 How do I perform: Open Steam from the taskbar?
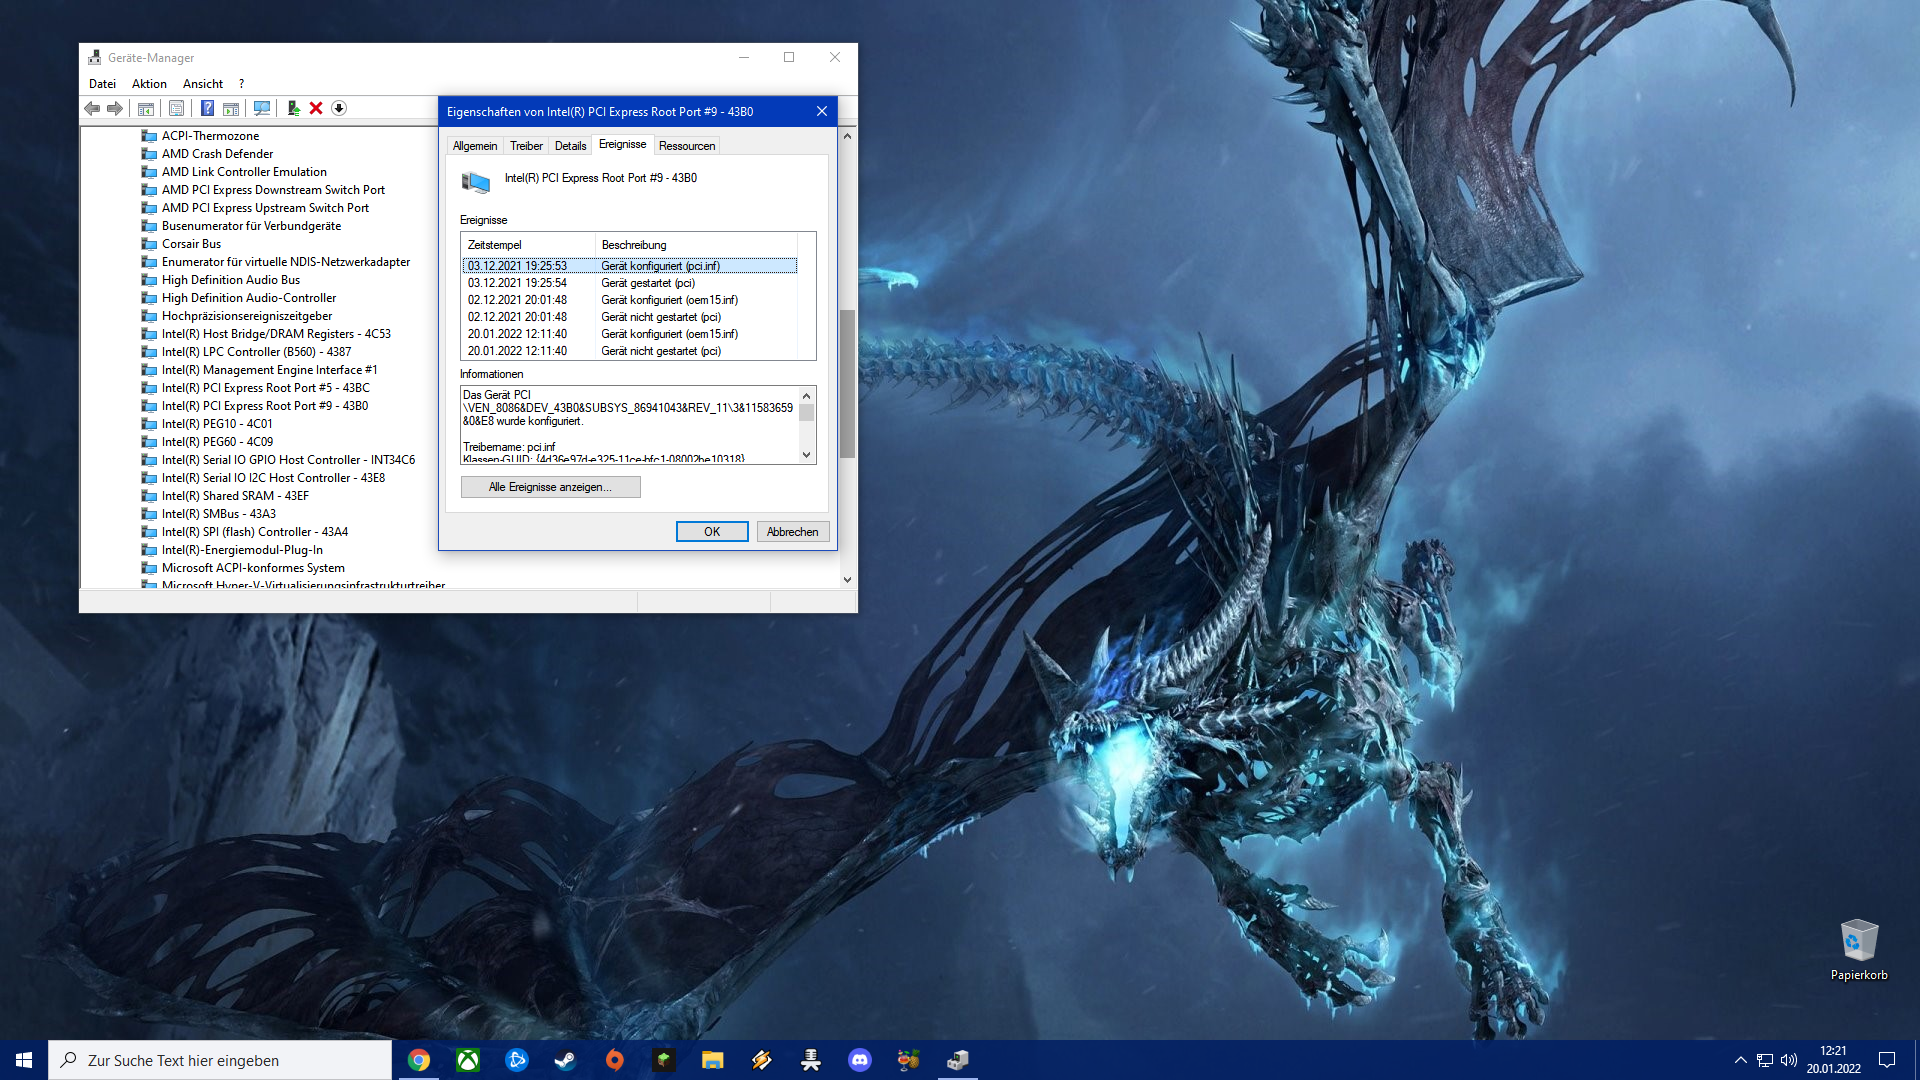565,1060
